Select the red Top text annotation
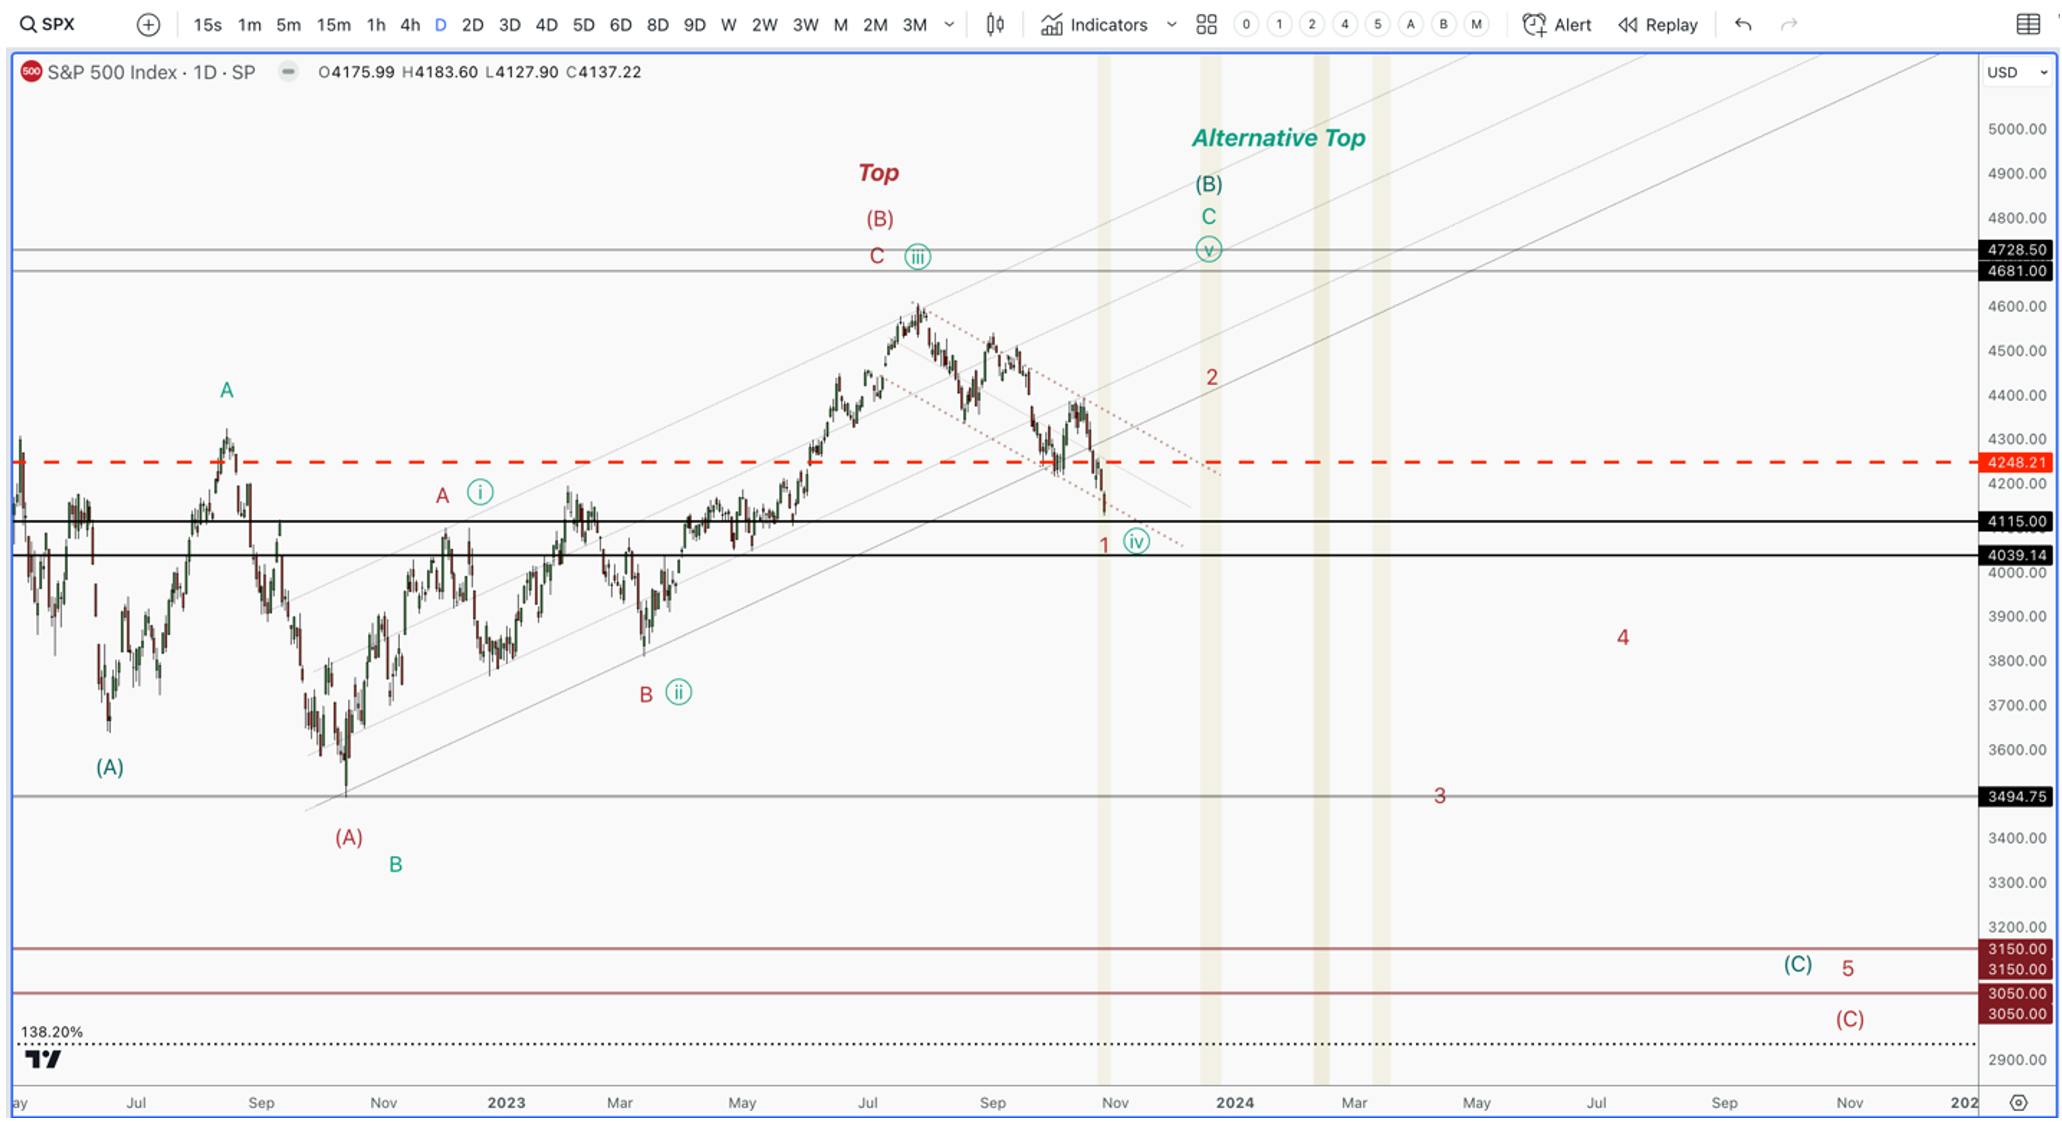This screenshot has width=2062, height=1126. (x=878, y=173)
